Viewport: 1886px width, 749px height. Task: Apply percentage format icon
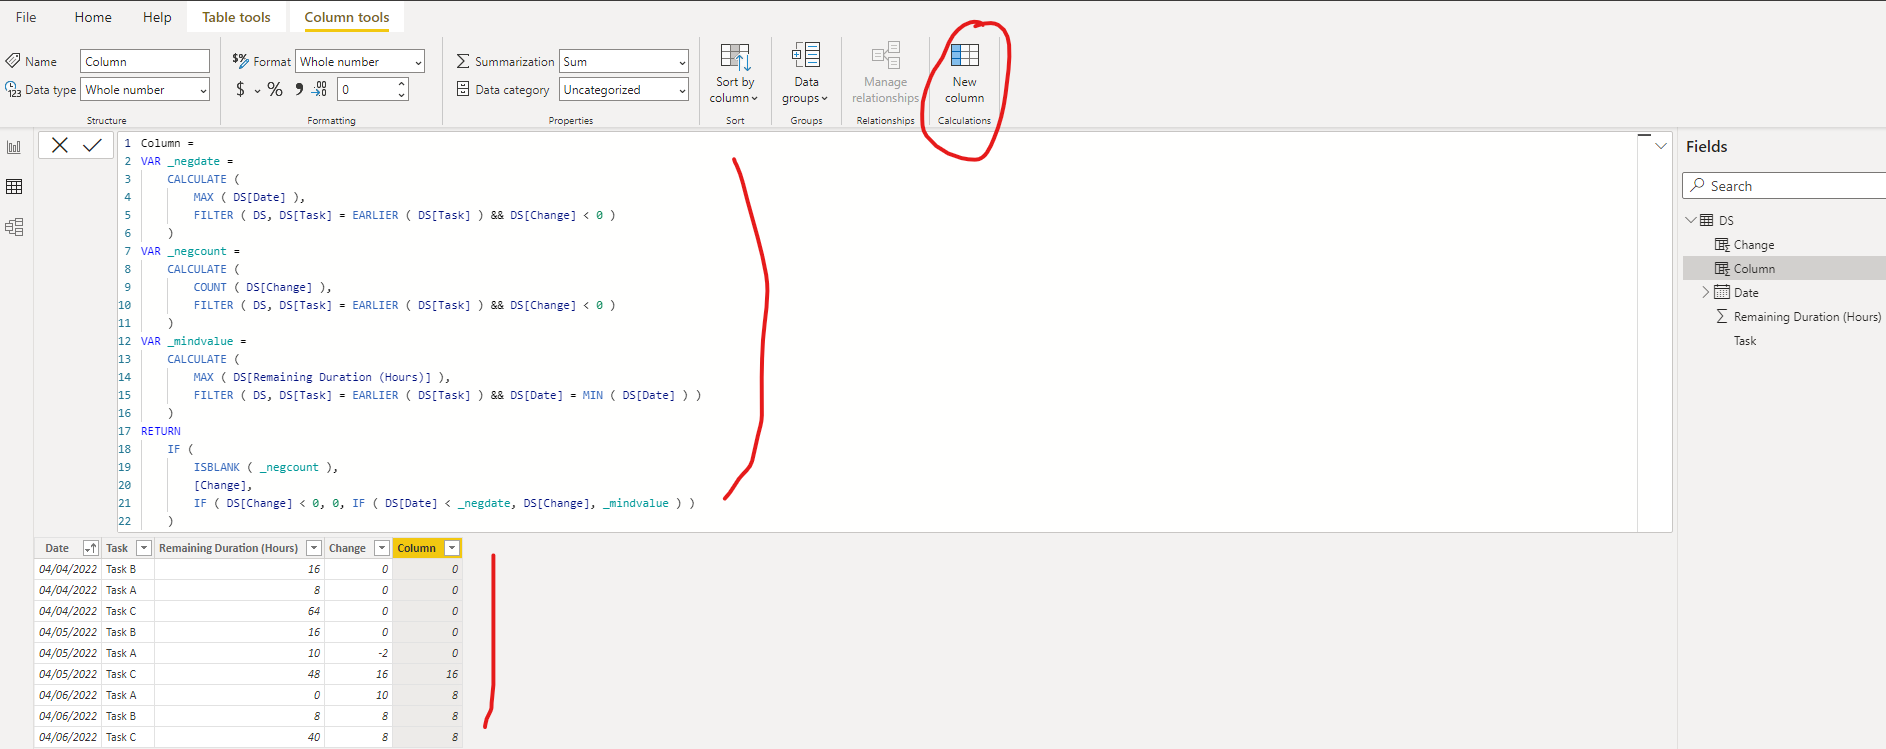pos(275,90)
